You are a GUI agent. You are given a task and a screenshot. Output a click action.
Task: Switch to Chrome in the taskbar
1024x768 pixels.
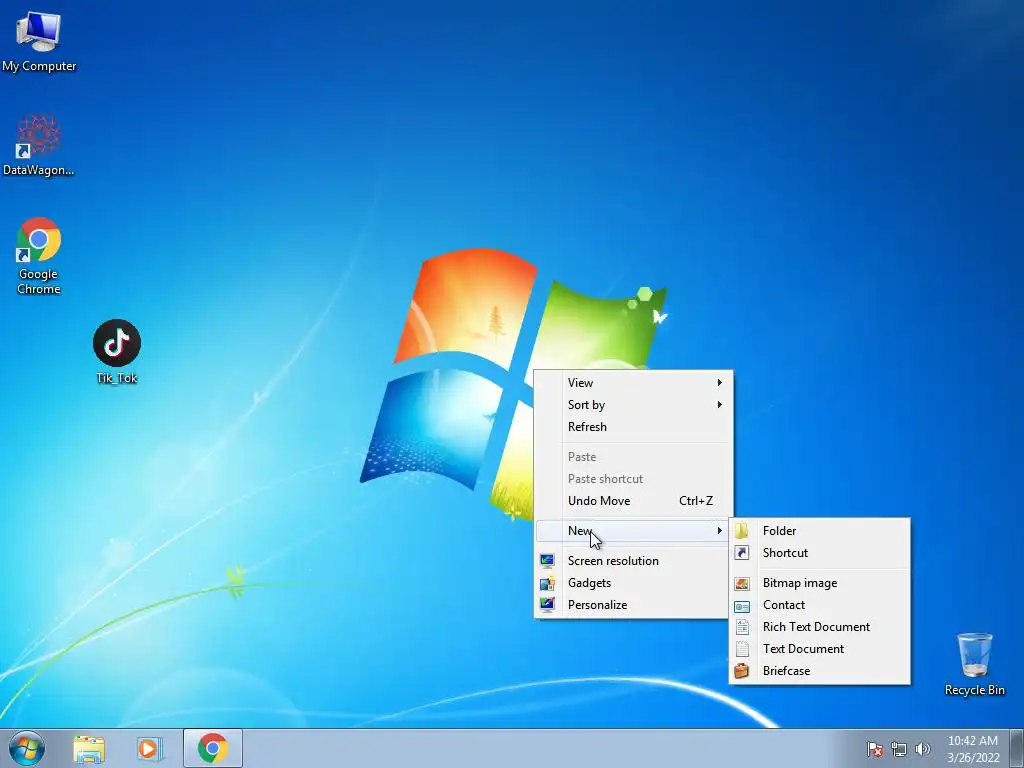point(212,748)
